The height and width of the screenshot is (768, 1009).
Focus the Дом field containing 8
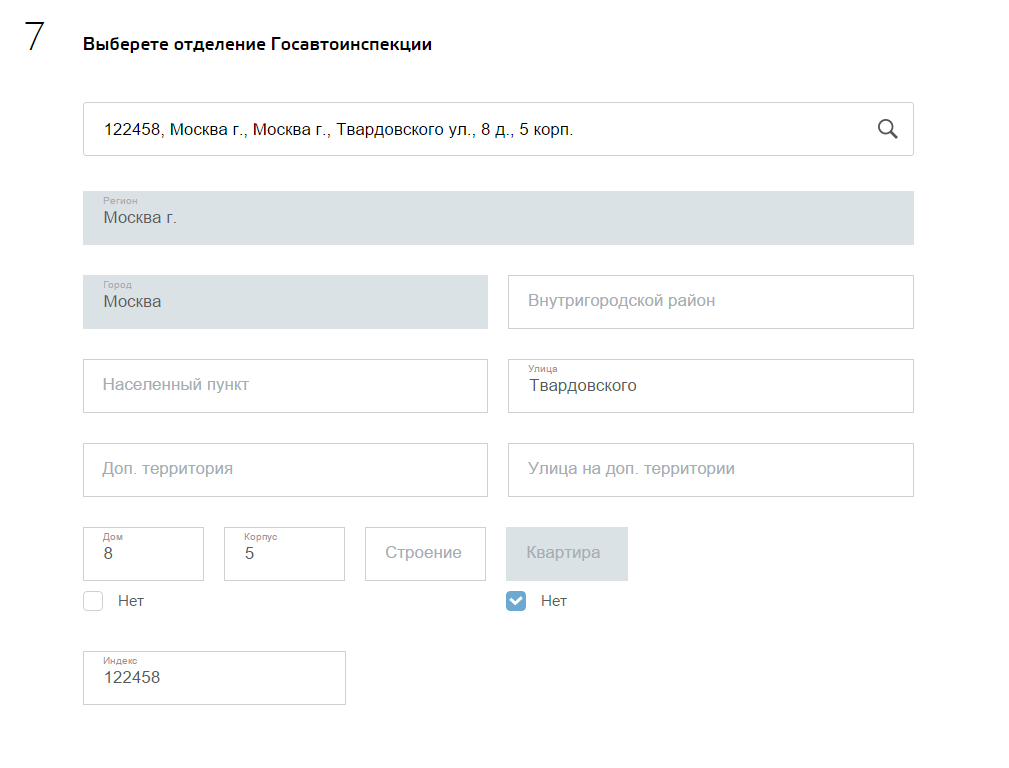(143, 554)
